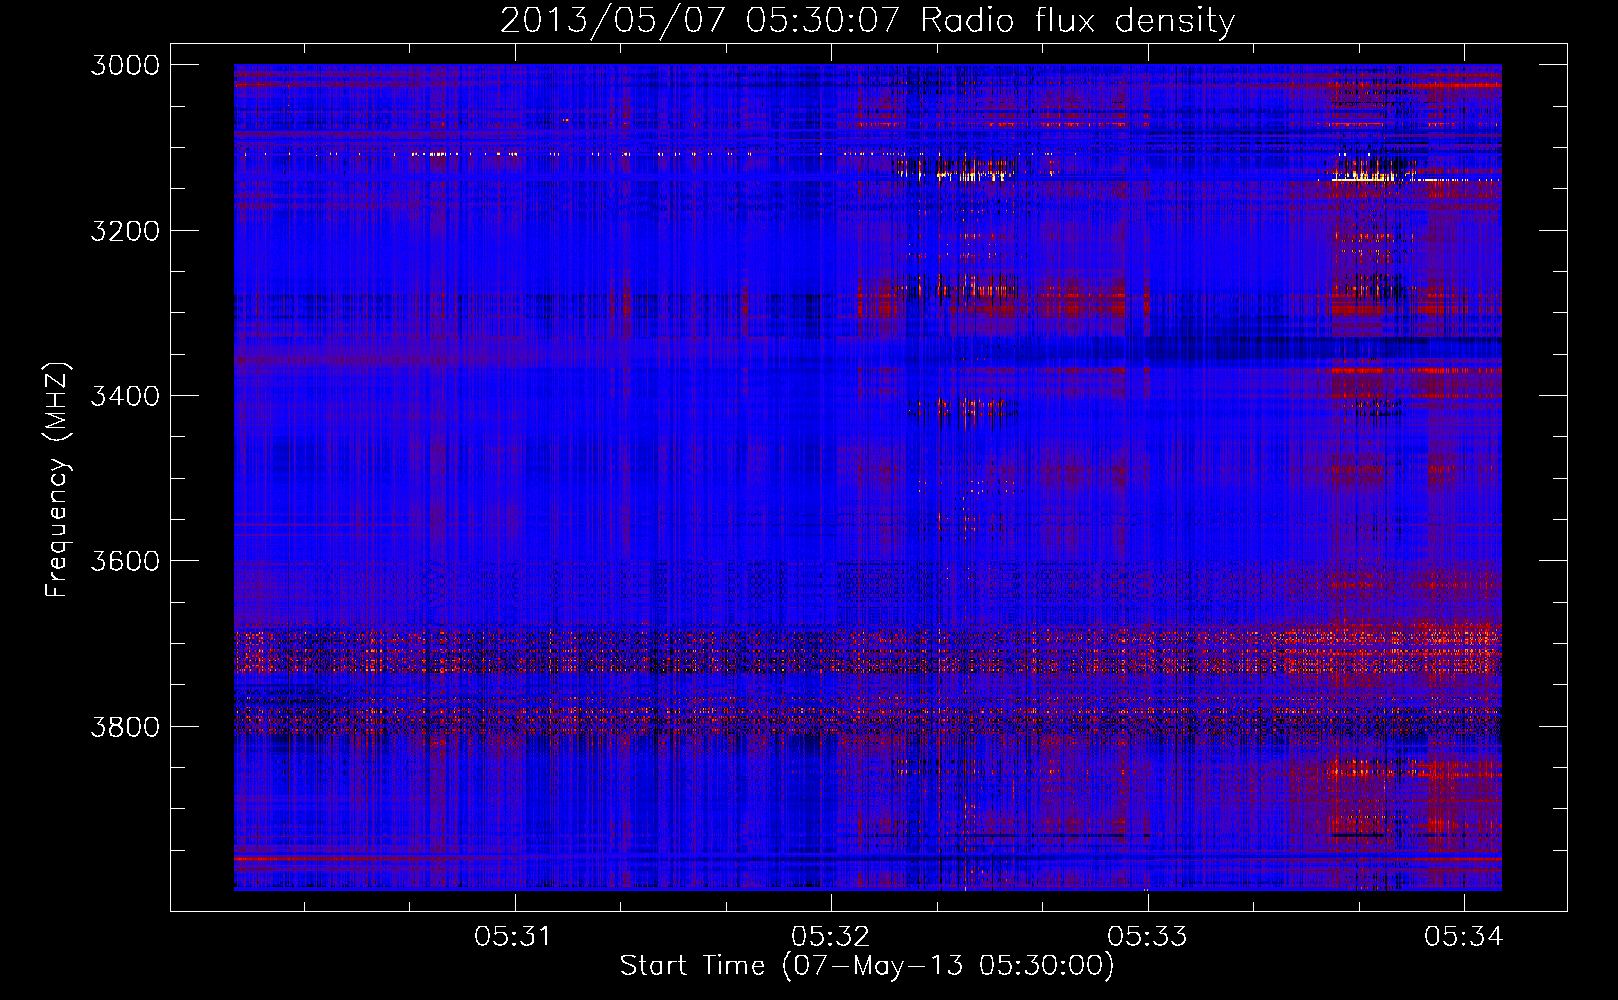
Task: Click the '3000' frequency axis label
Action: 125,65
